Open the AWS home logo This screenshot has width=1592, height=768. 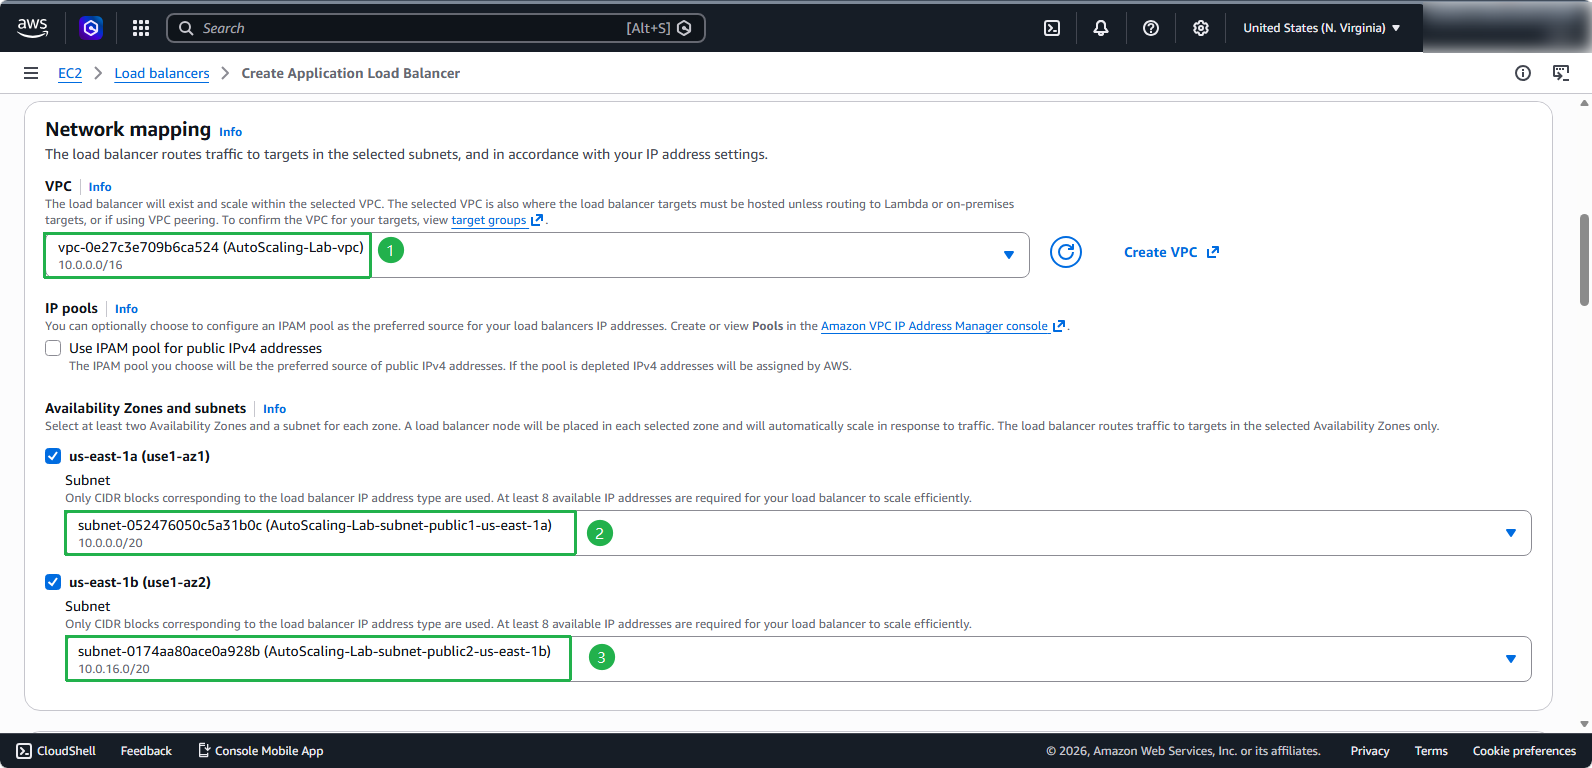point(32,28)
